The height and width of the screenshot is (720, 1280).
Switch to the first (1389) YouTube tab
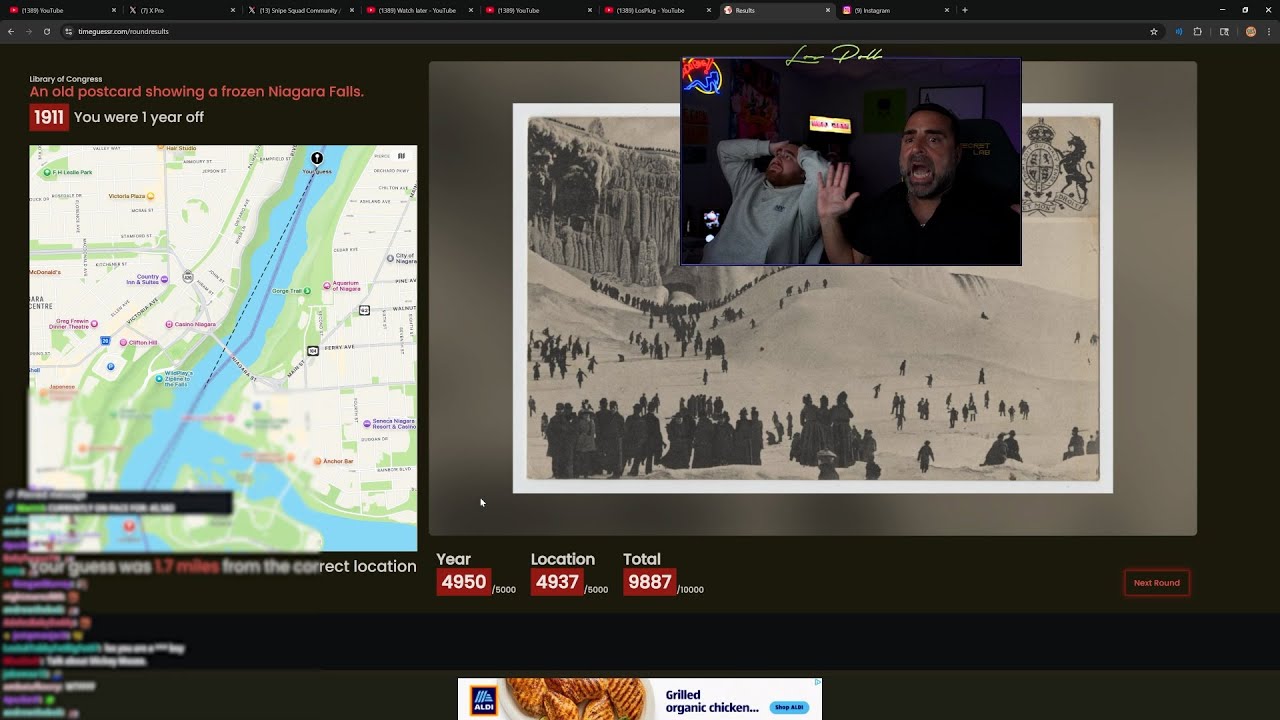click(x=60, y=10)
